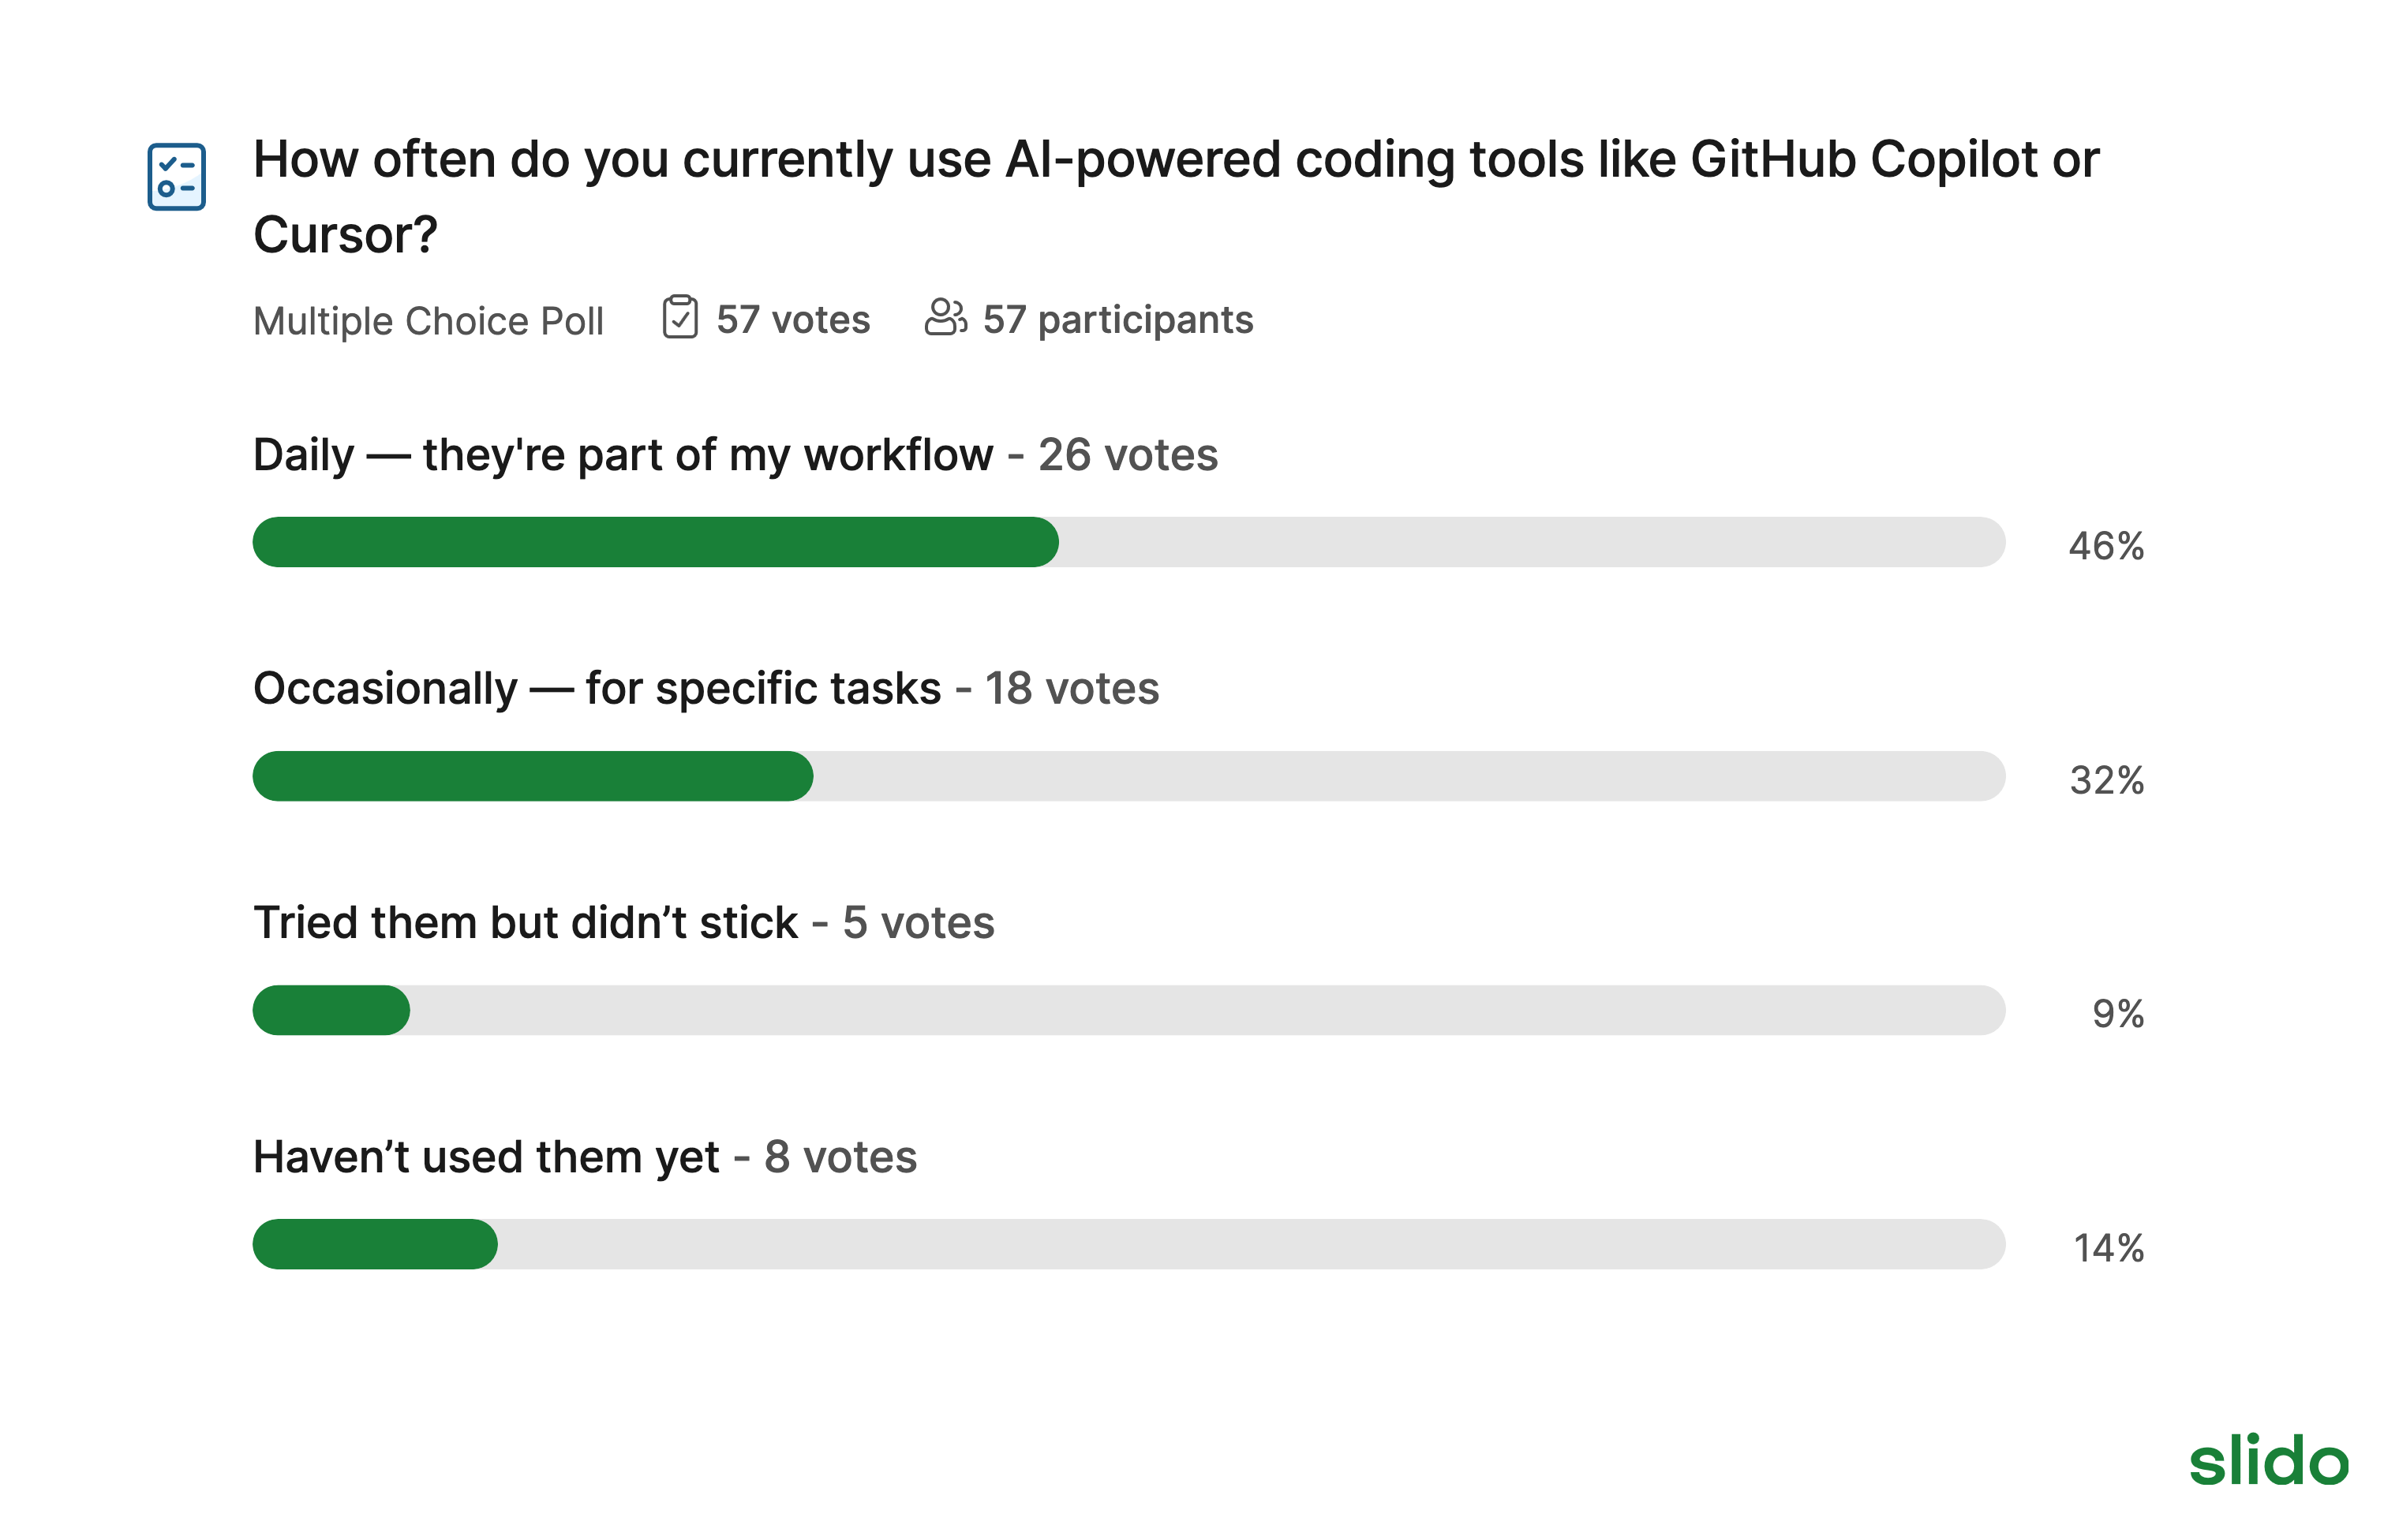2399x1540 pixels.
Task: Select the 'Haven't used them yet' option
Action: [x=486, y=1157]
